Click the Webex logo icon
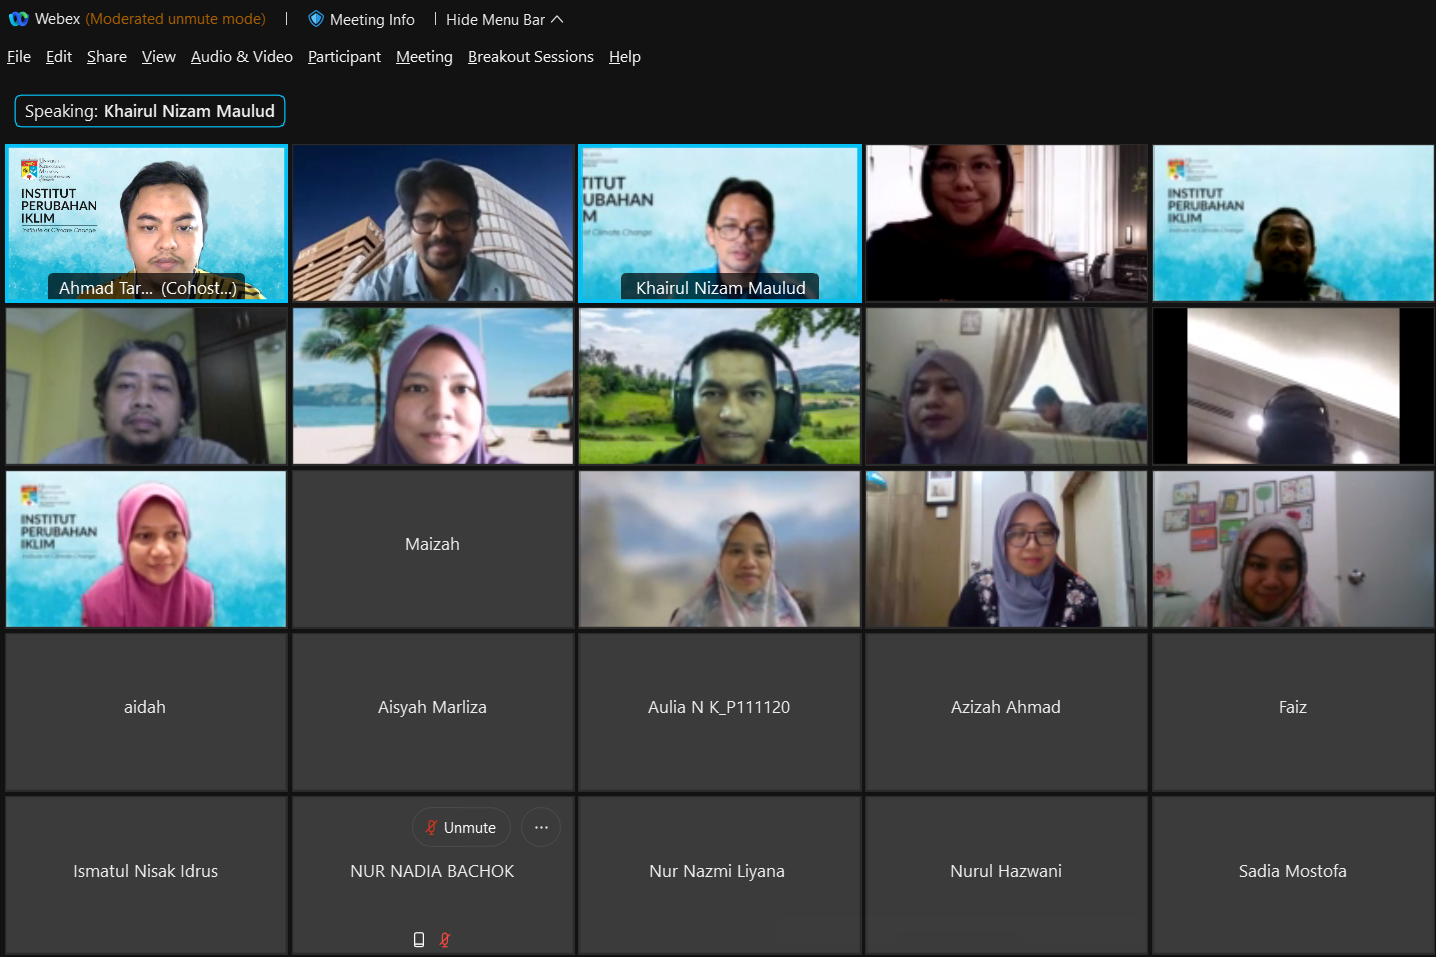The width and height of the screenshot is (1436, 957). pyautogui.click(x=18, y=19)
